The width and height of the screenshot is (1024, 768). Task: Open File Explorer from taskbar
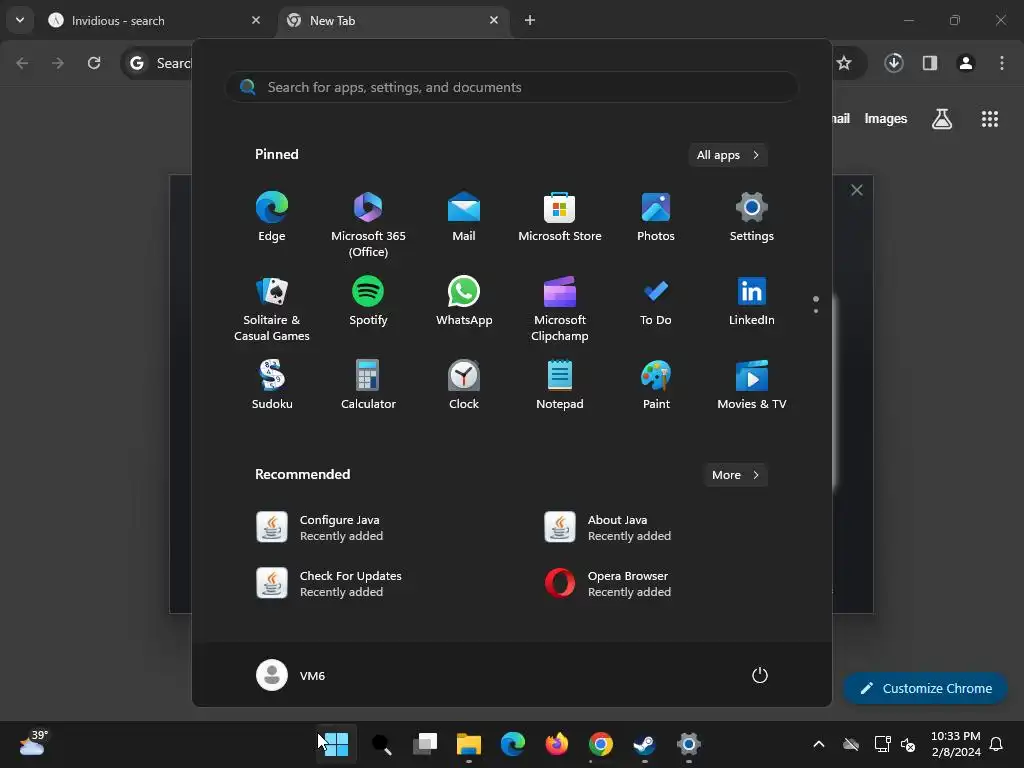click(x=469, y=744)
